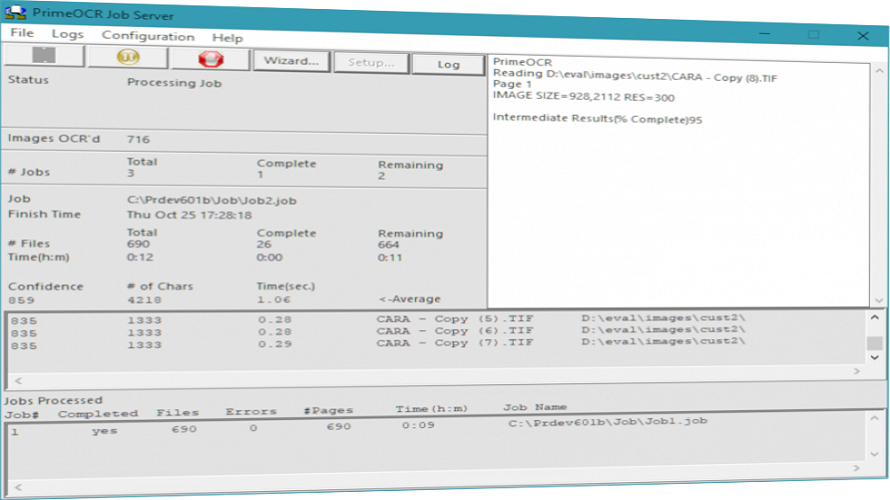
Task: Open the Logs menu
Action: 68,34
